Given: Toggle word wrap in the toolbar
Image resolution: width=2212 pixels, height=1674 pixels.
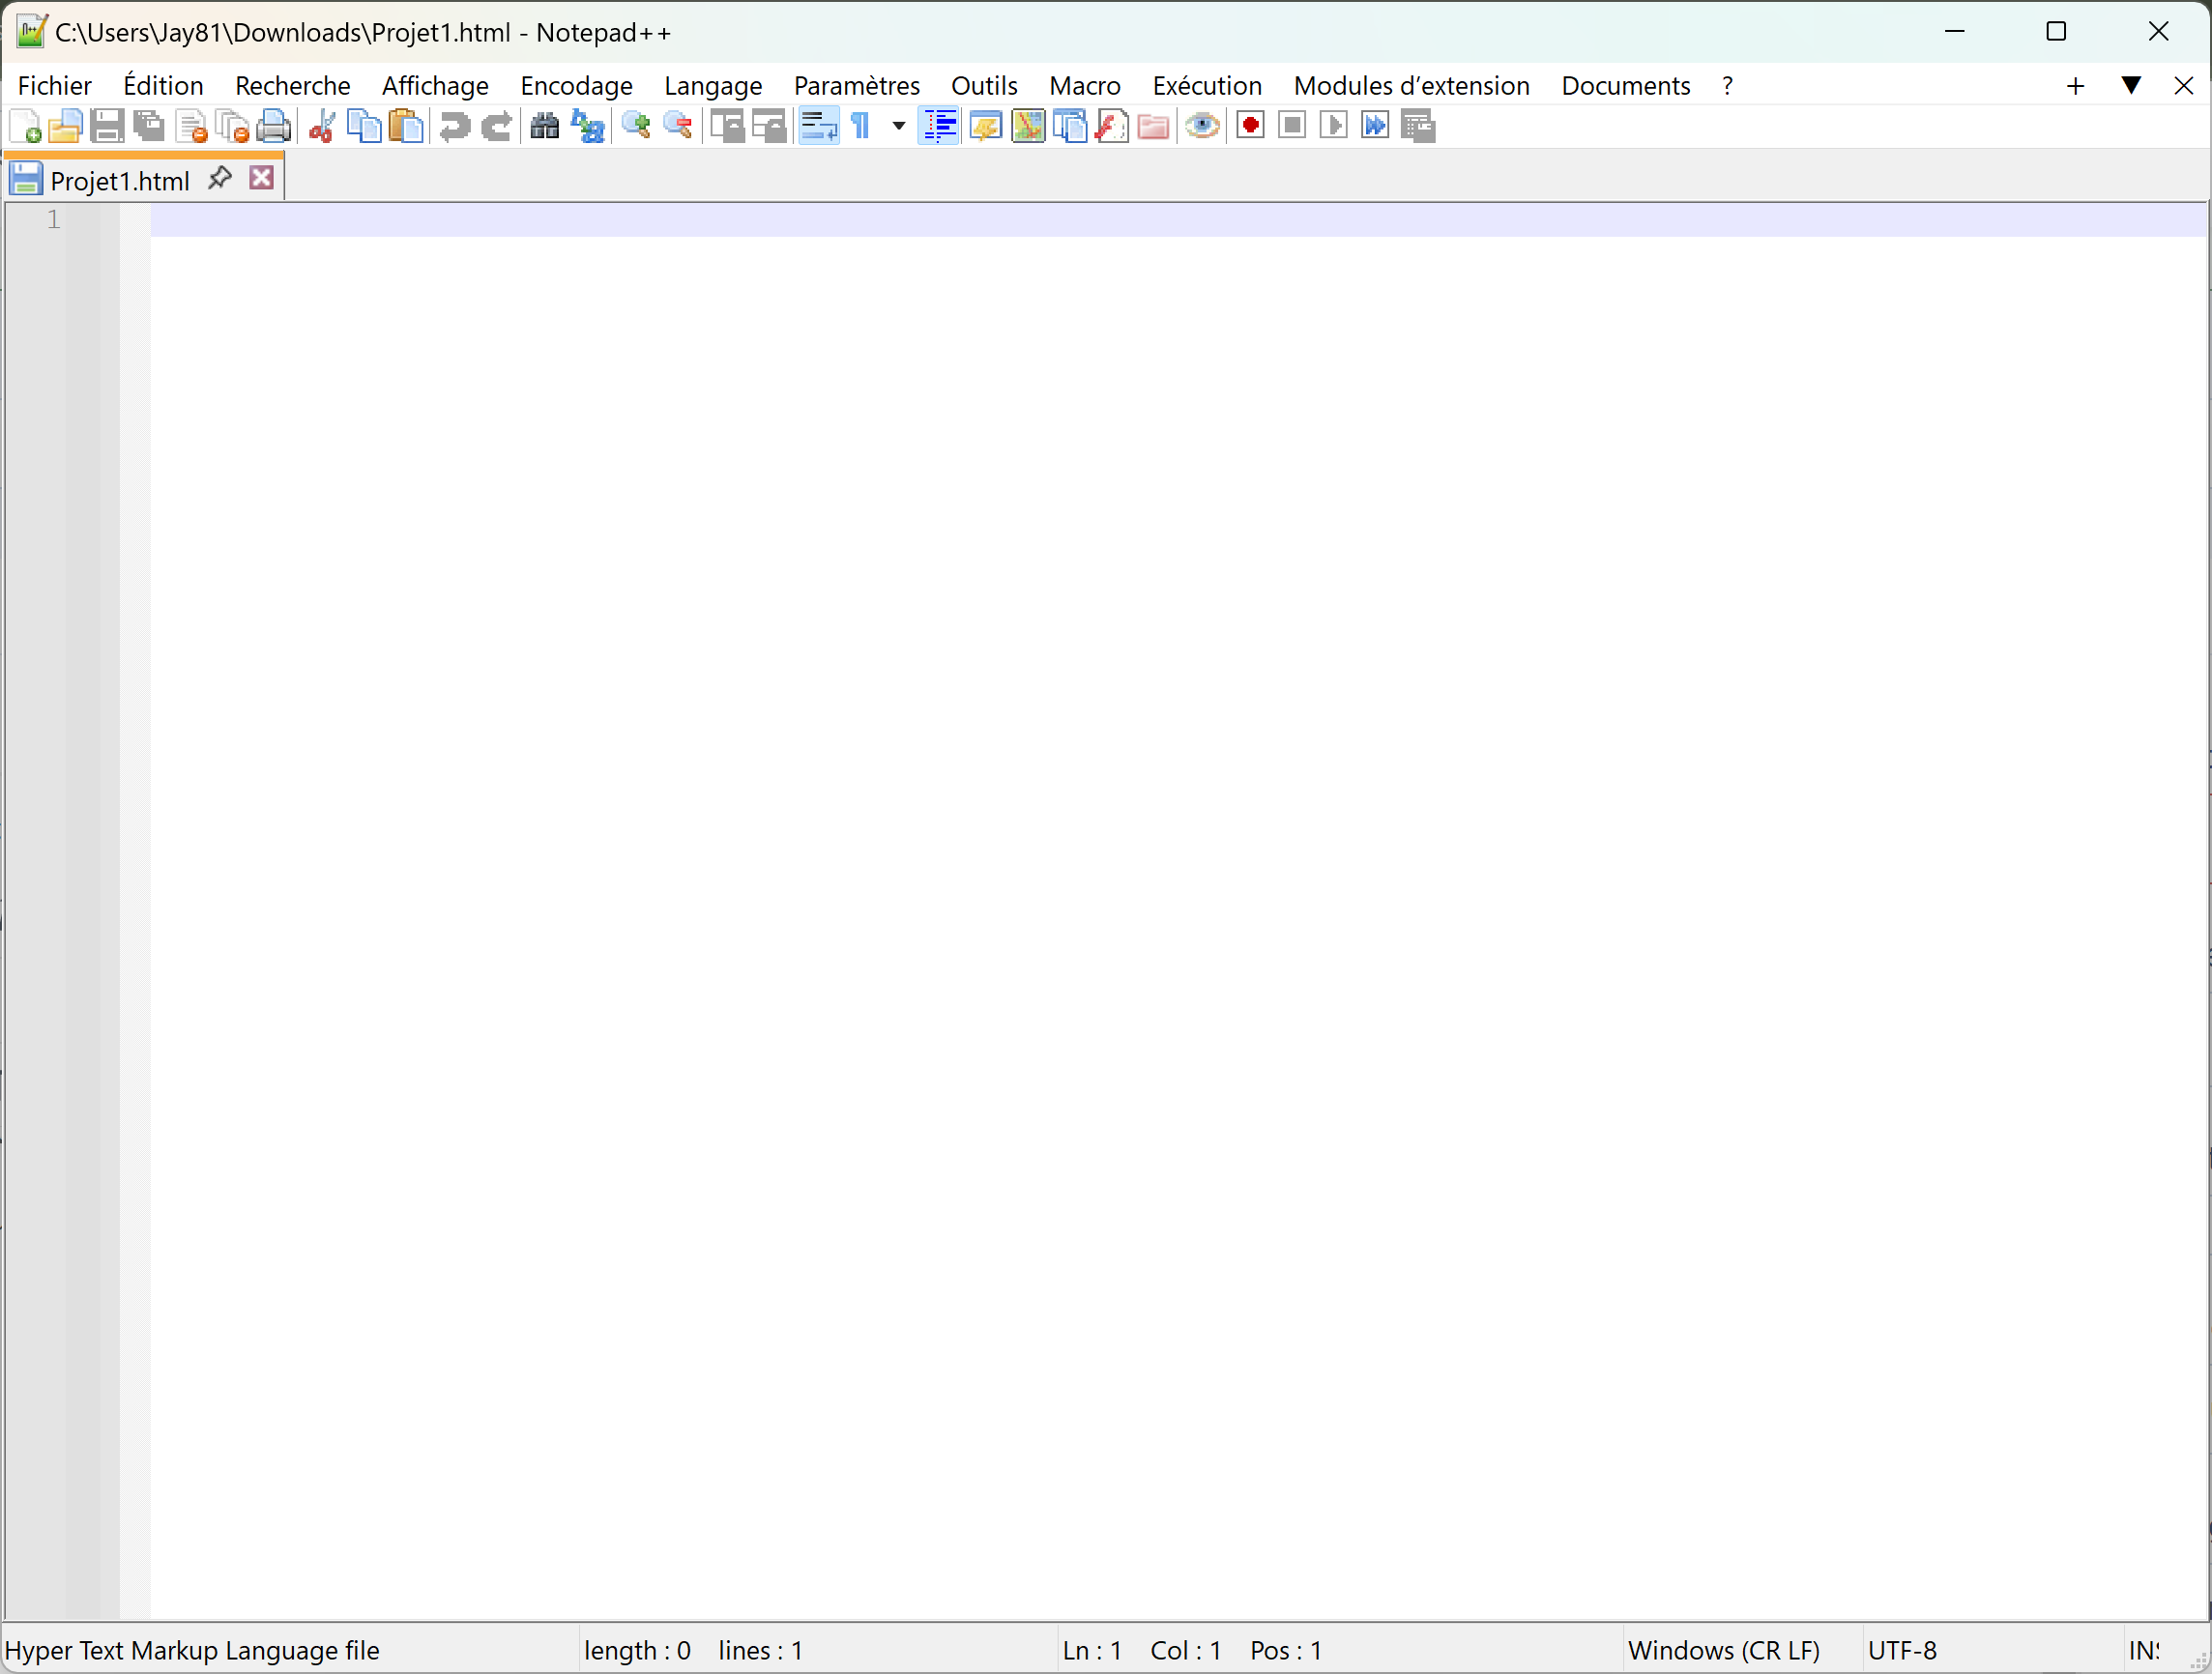Looking at the screenshot, I should click(x=818, y=126).
